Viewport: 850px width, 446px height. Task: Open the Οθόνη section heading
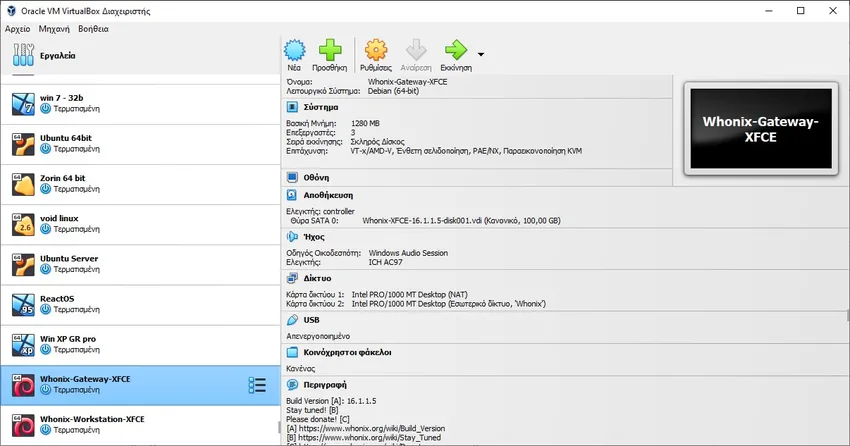pyautogui.click(x=316, y=177)
